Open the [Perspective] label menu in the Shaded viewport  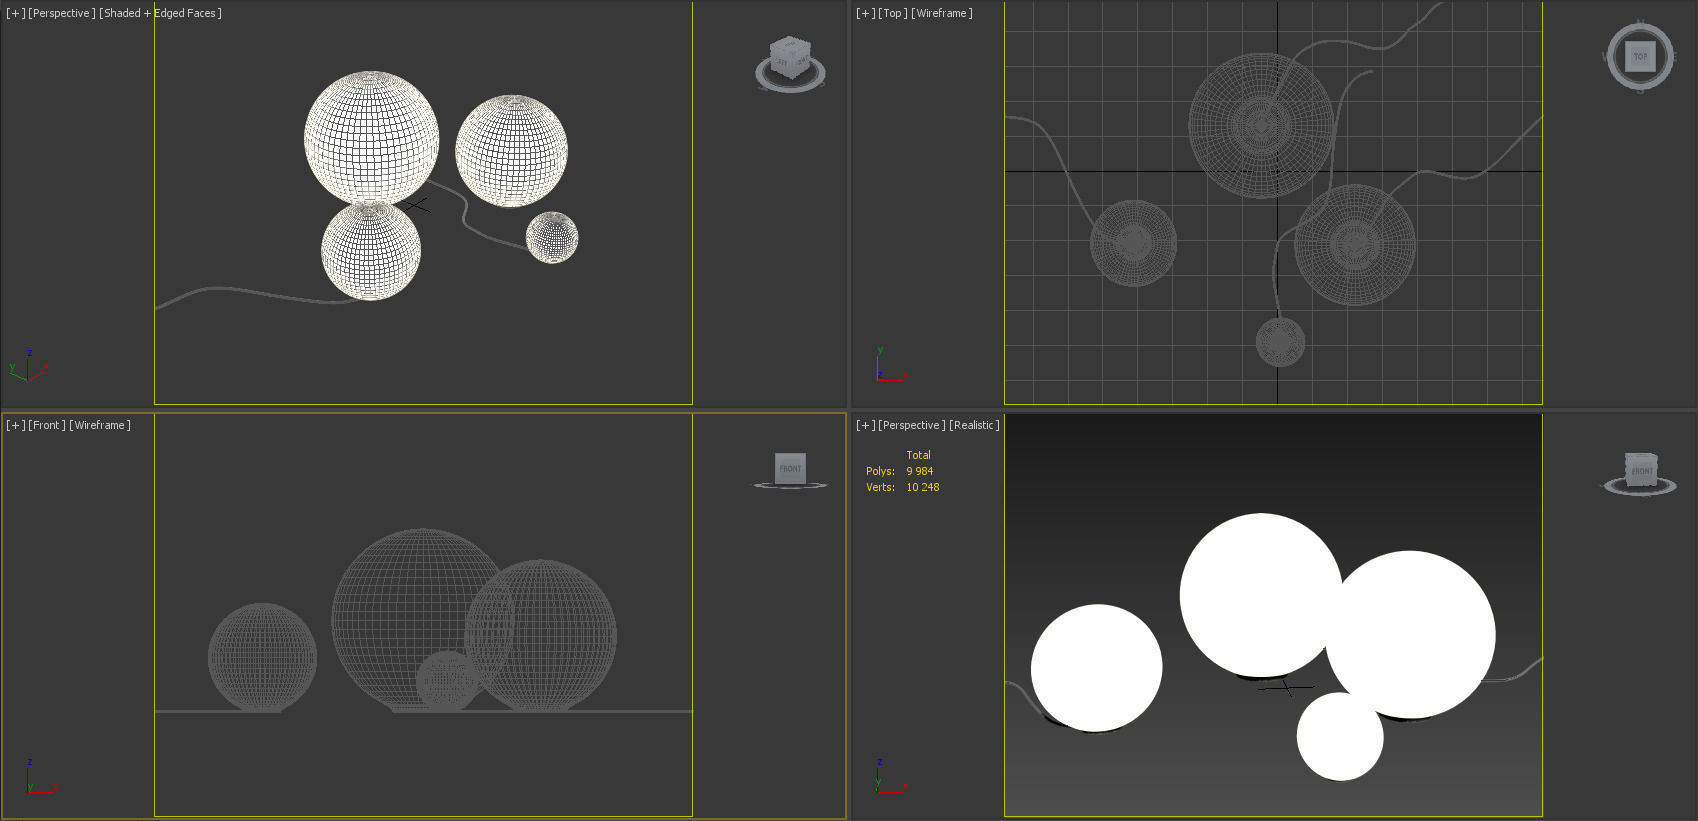click(62, 13)
